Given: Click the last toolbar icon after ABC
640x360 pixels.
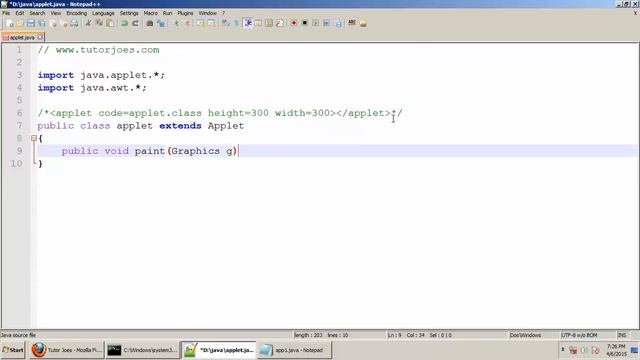Looking at the screenshot, I should 363,23.
